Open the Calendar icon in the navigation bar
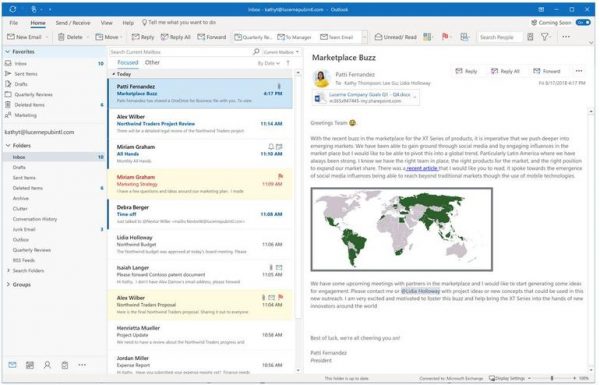Image resolution: width=600 pixels, height=385 pixels. tap(29, 365)
